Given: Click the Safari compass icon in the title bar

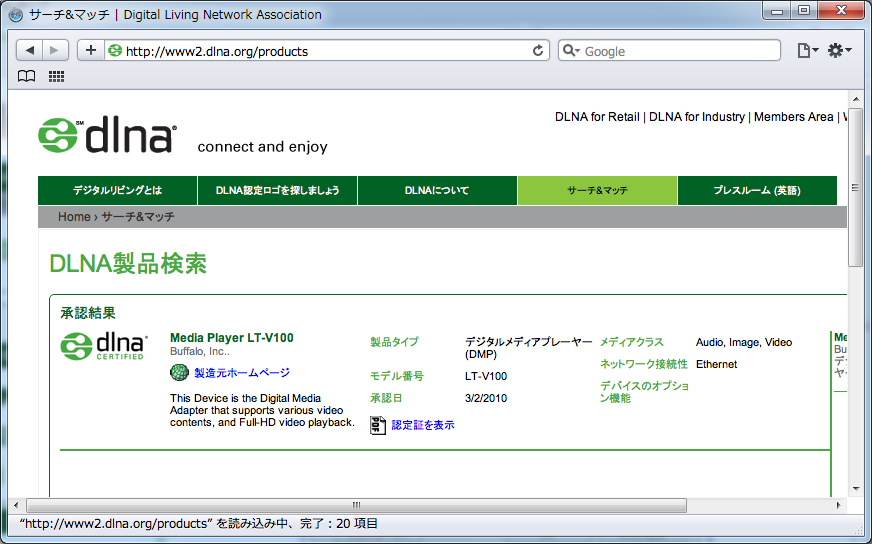Looking at the screenshot, I should 16,14.
